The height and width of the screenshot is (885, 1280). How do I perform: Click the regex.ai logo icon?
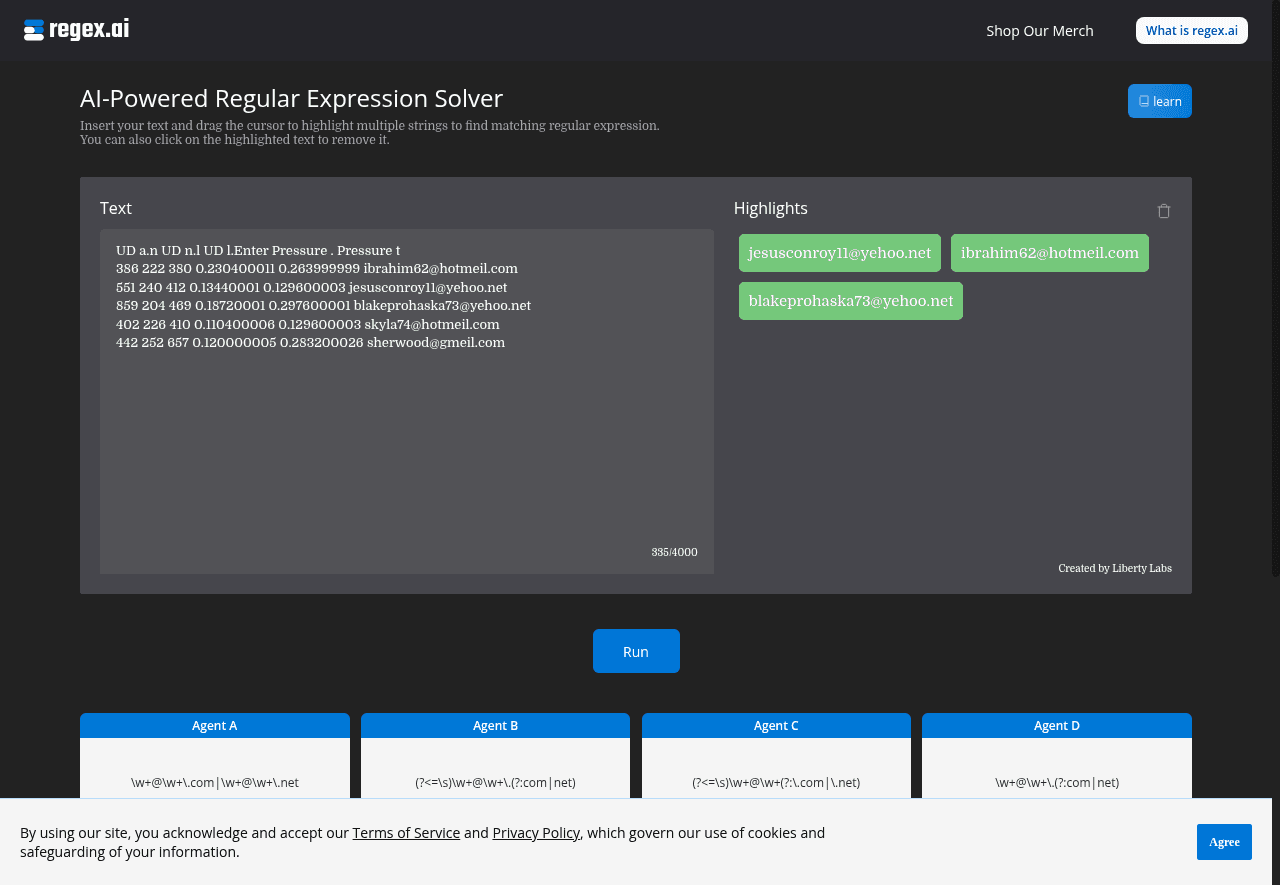33,29
